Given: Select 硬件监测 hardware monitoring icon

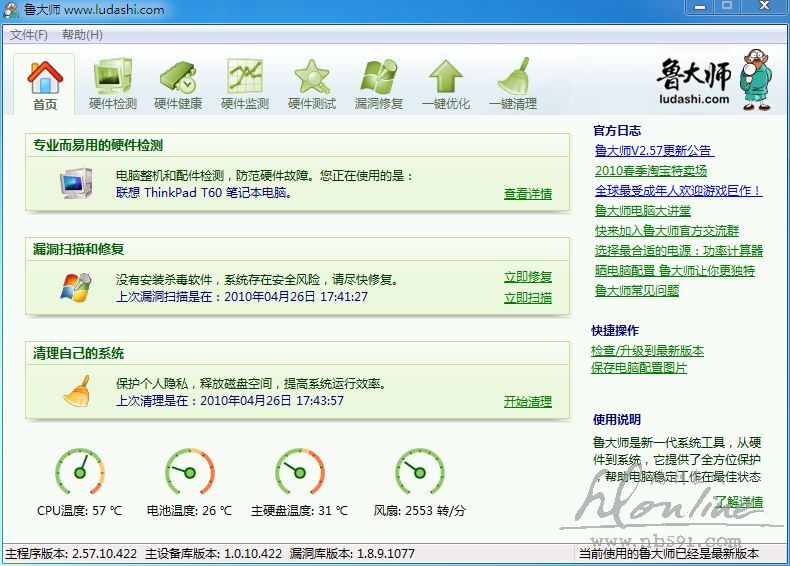Looking at the screenshot, I should click(x=245, y=83).
